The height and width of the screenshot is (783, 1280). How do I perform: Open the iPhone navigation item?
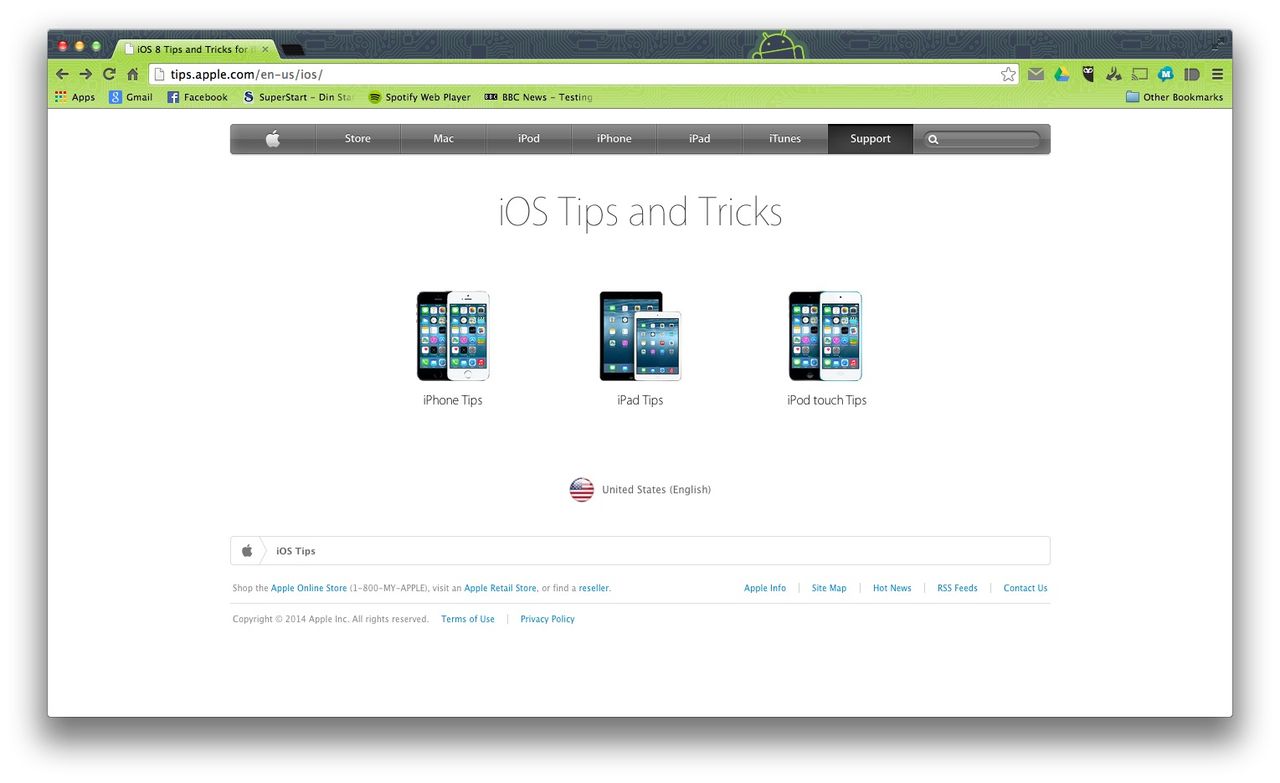[614, 139]
